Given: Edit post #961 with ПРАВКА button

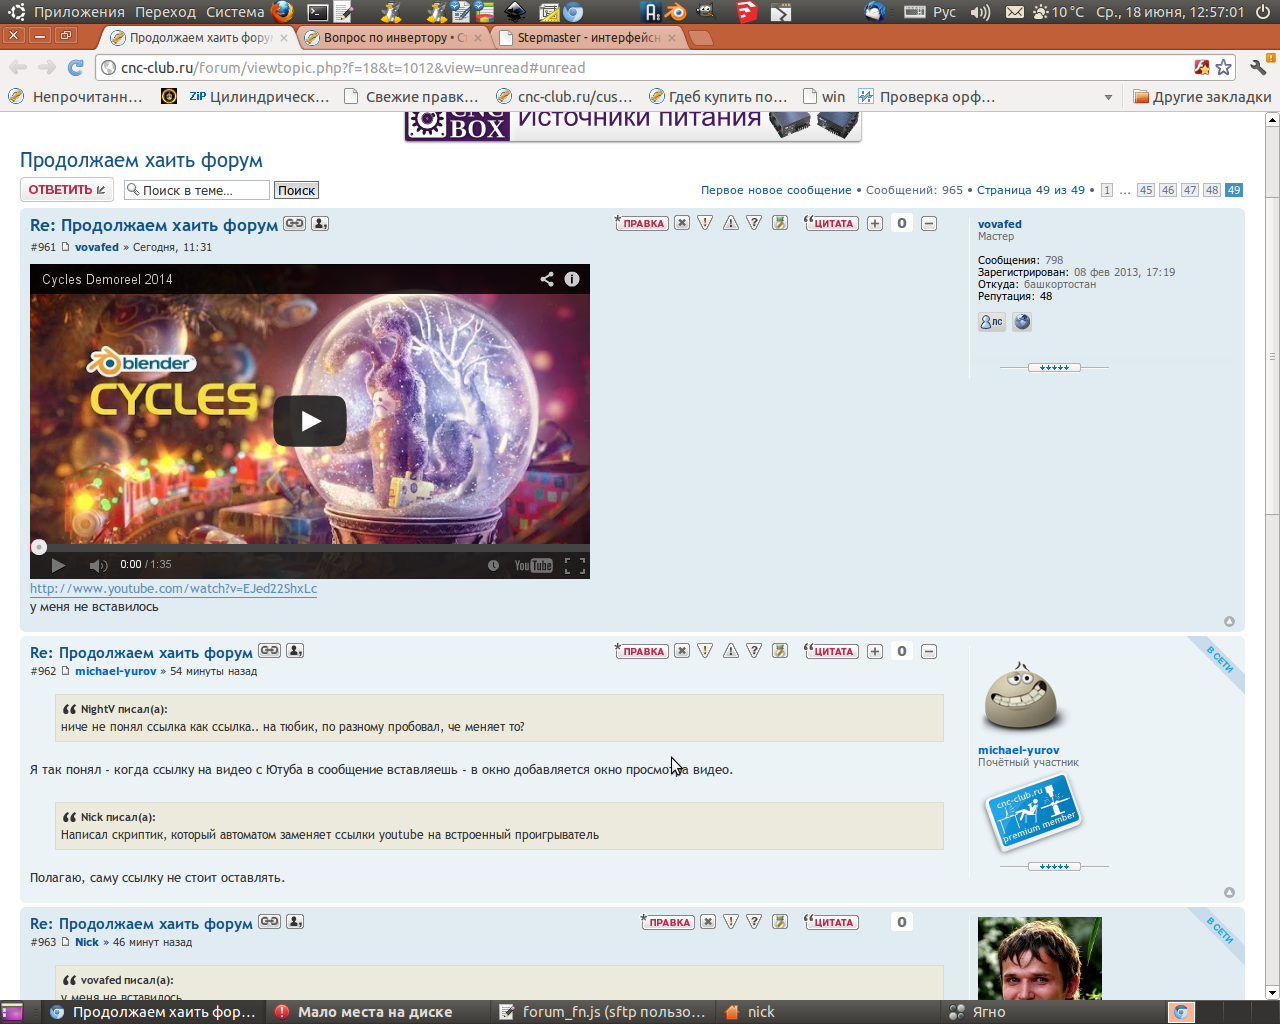Looking at the screenshot, I should 641,223.
